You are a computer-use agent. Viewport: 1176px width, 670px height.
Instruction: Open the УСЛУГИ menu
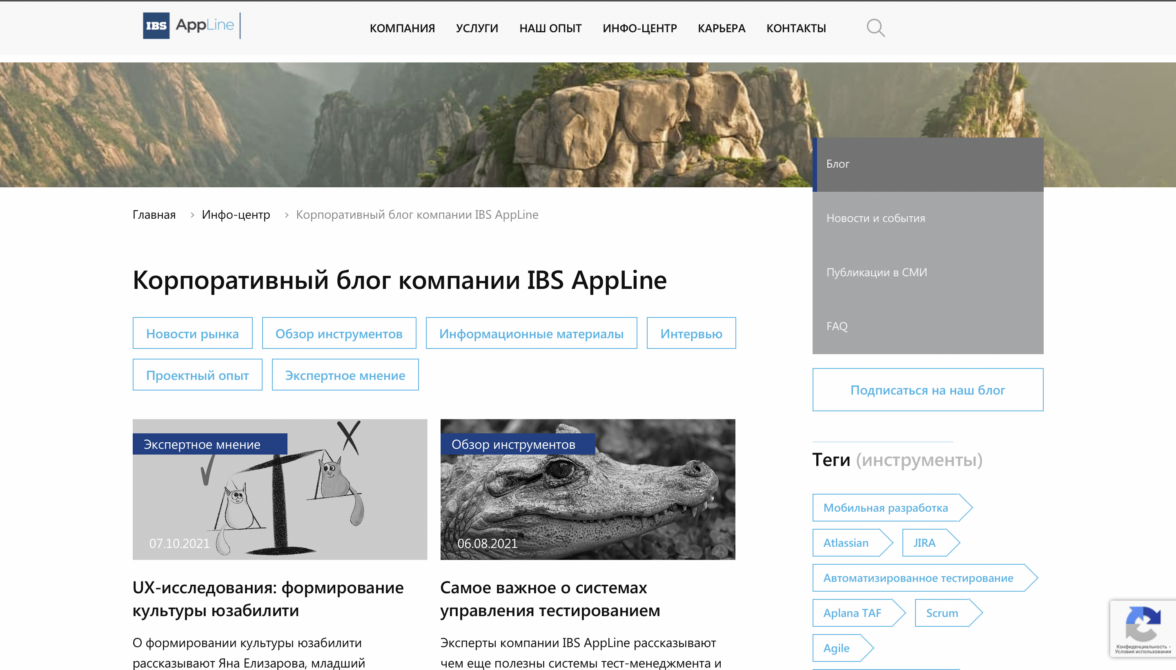(477, 29)
